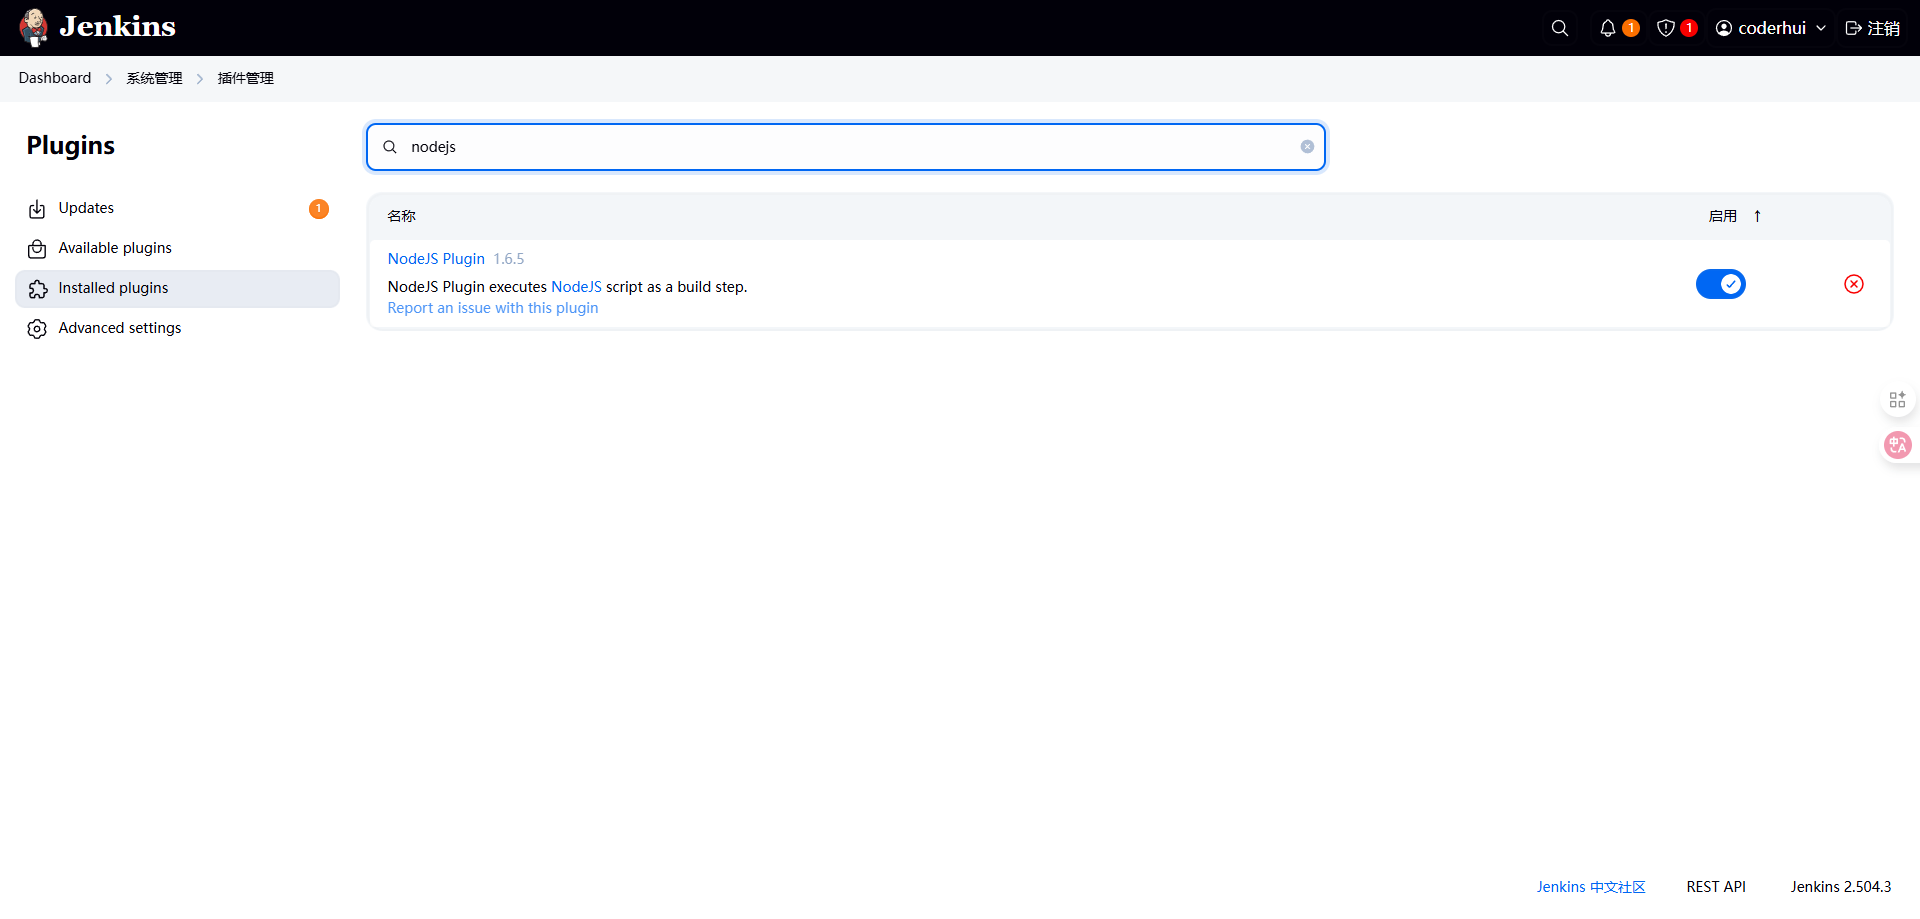This screenshot has height=919, width=1920.
Task: Open the NodeJS Plugin title link
Action: click(x=436, y=259)
